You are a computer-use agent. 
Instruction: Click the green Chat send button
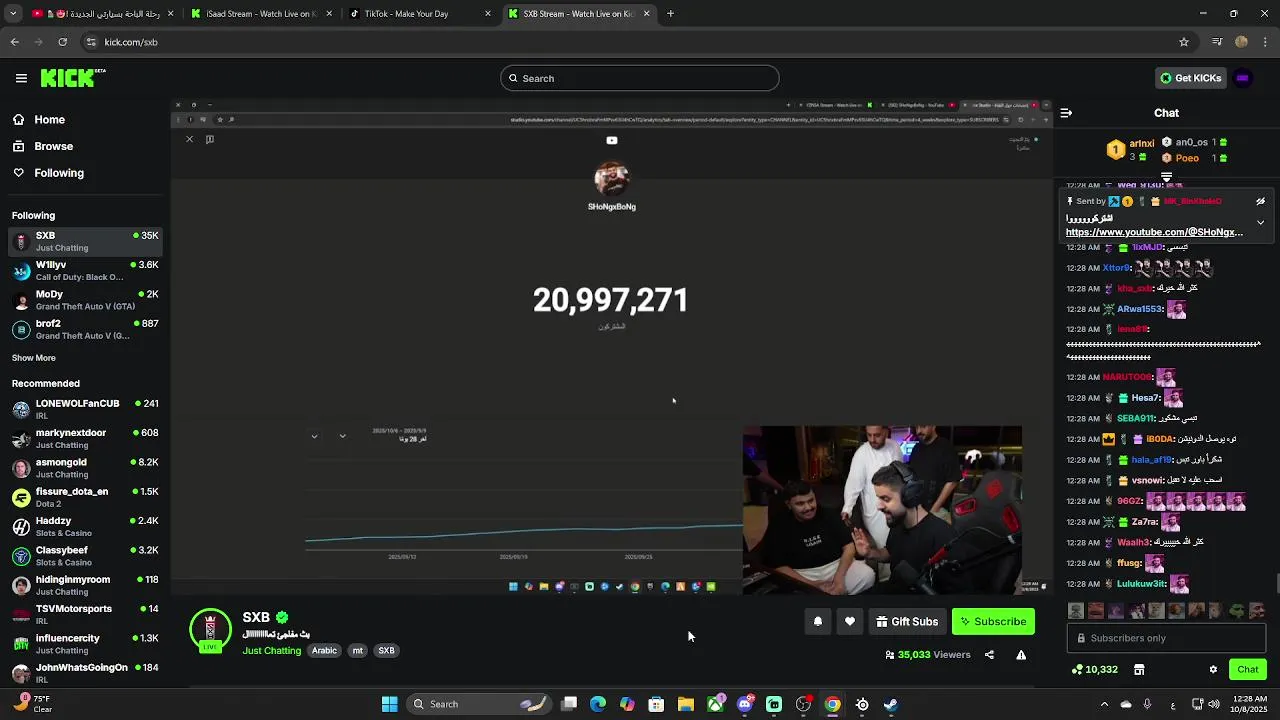coord(1248,670)
